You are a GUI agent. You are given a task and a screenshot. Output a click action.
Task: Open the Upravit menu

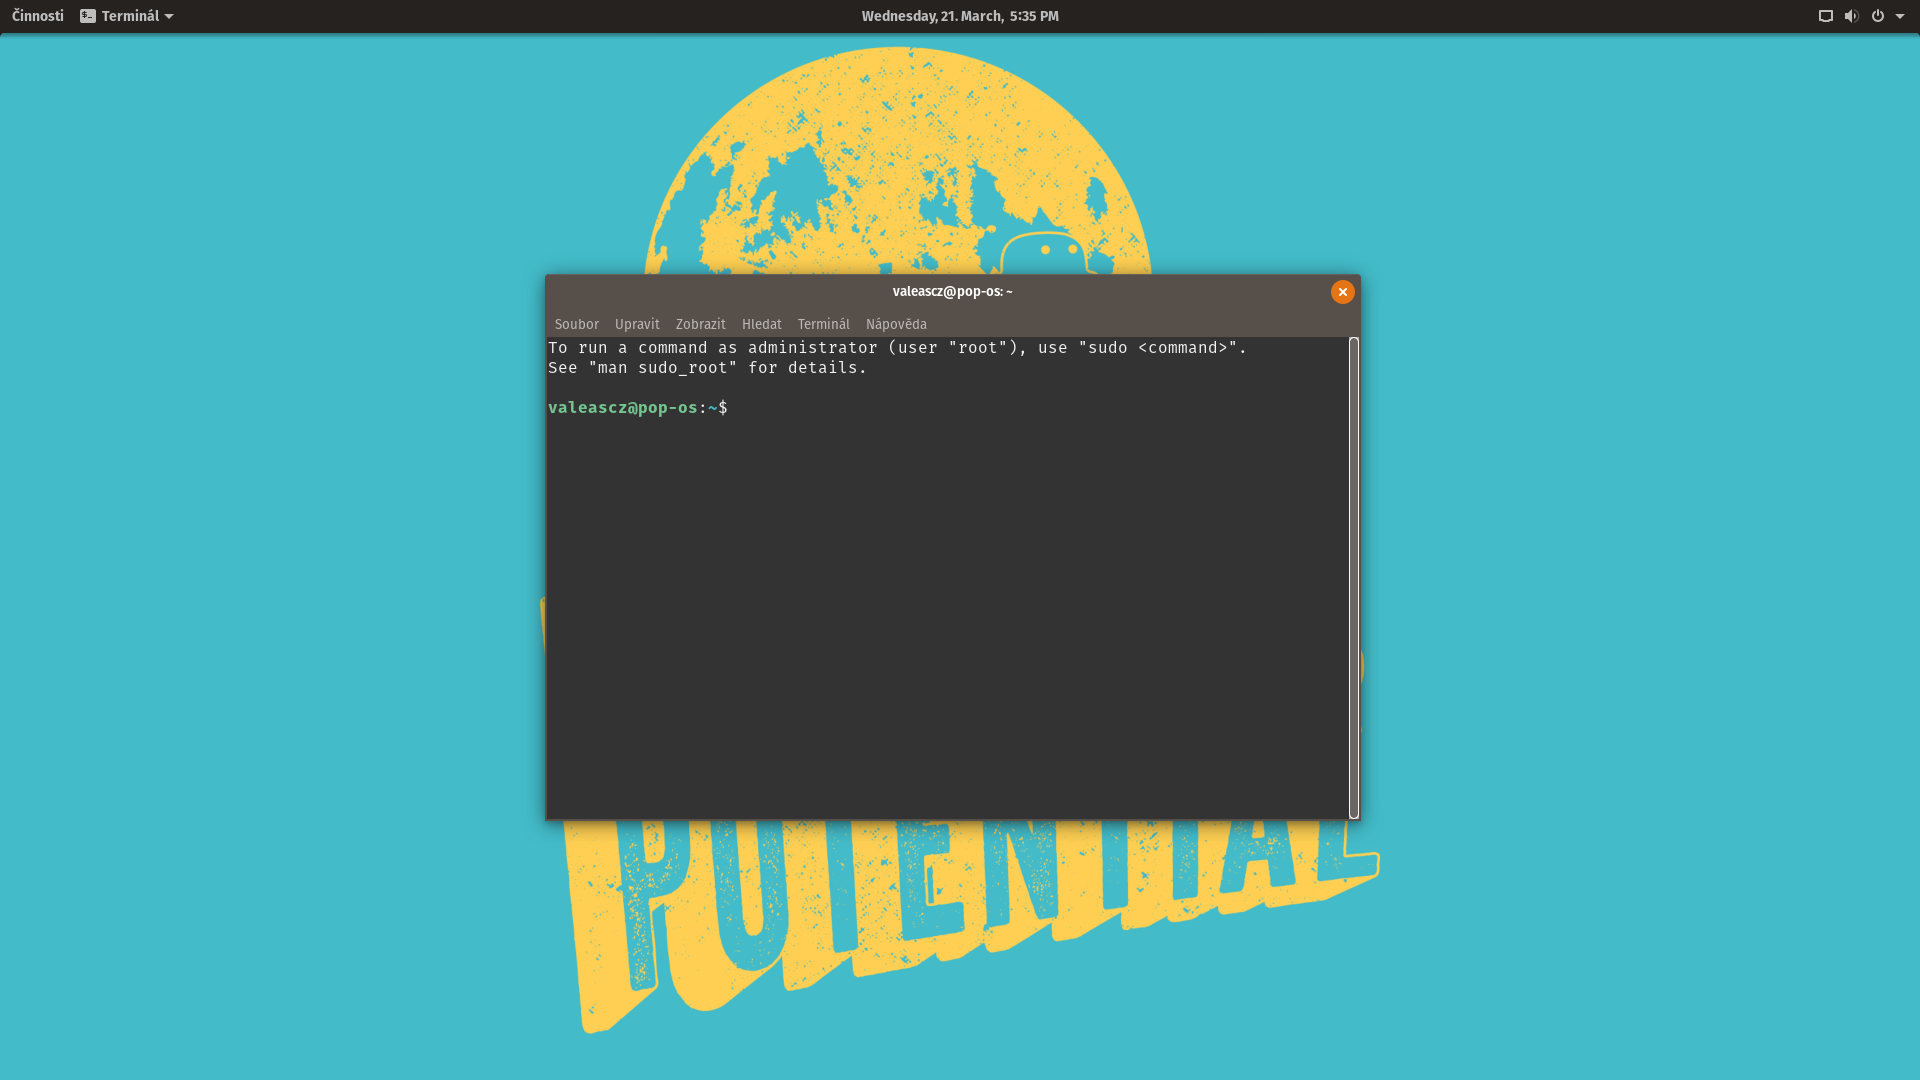pyautogui.click(x=637, y=324)
